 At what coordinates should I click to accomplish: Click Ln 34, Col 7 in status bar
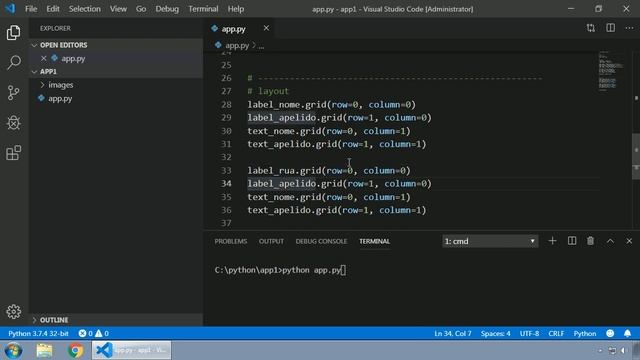453,333
